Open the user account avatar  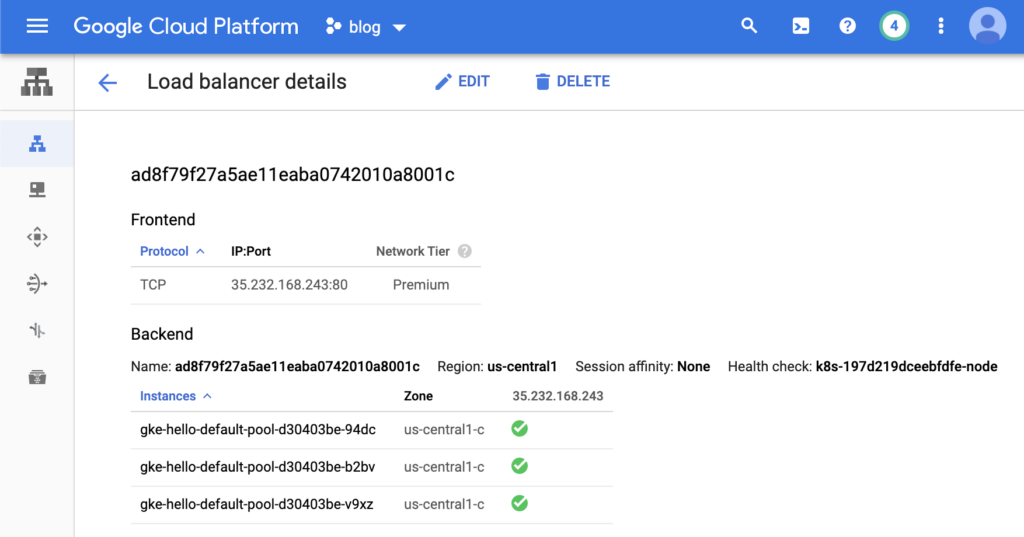point(987,26)
